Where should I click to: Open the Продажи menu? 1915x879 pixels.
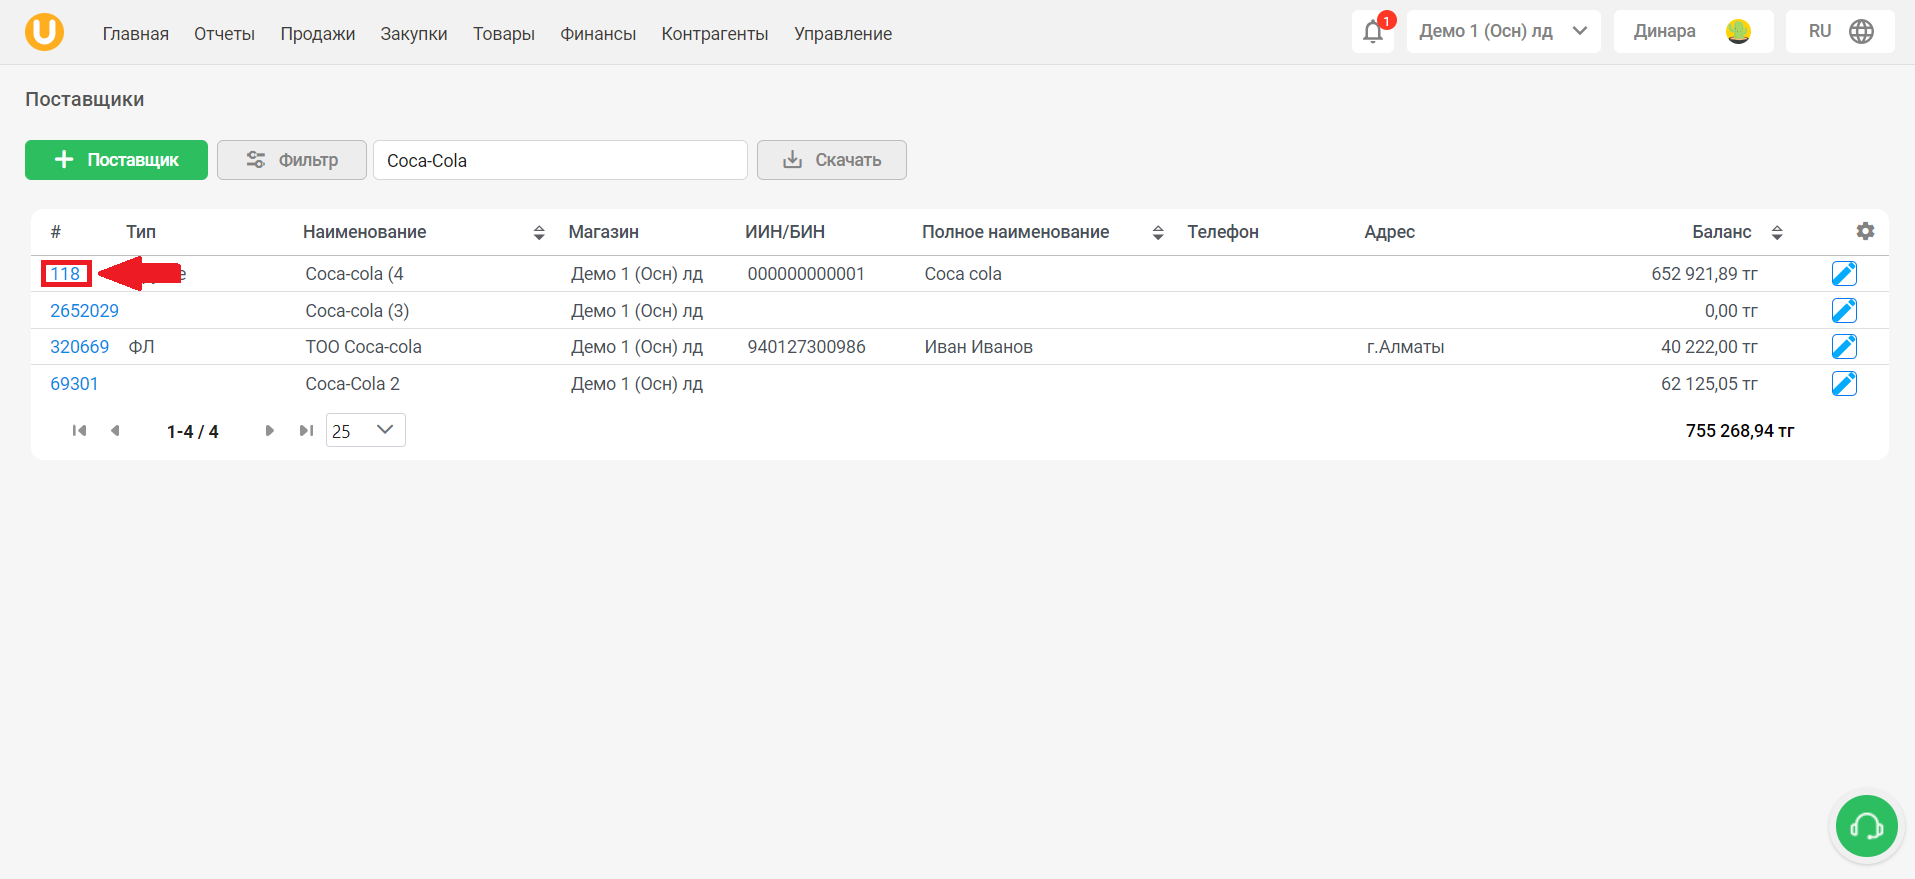point(318,34)
